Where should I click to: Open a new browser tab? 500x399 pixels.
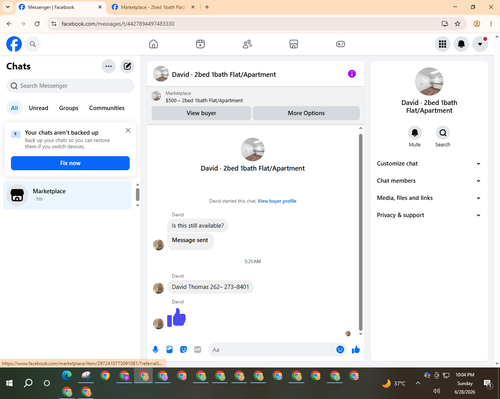pos(207,7)
